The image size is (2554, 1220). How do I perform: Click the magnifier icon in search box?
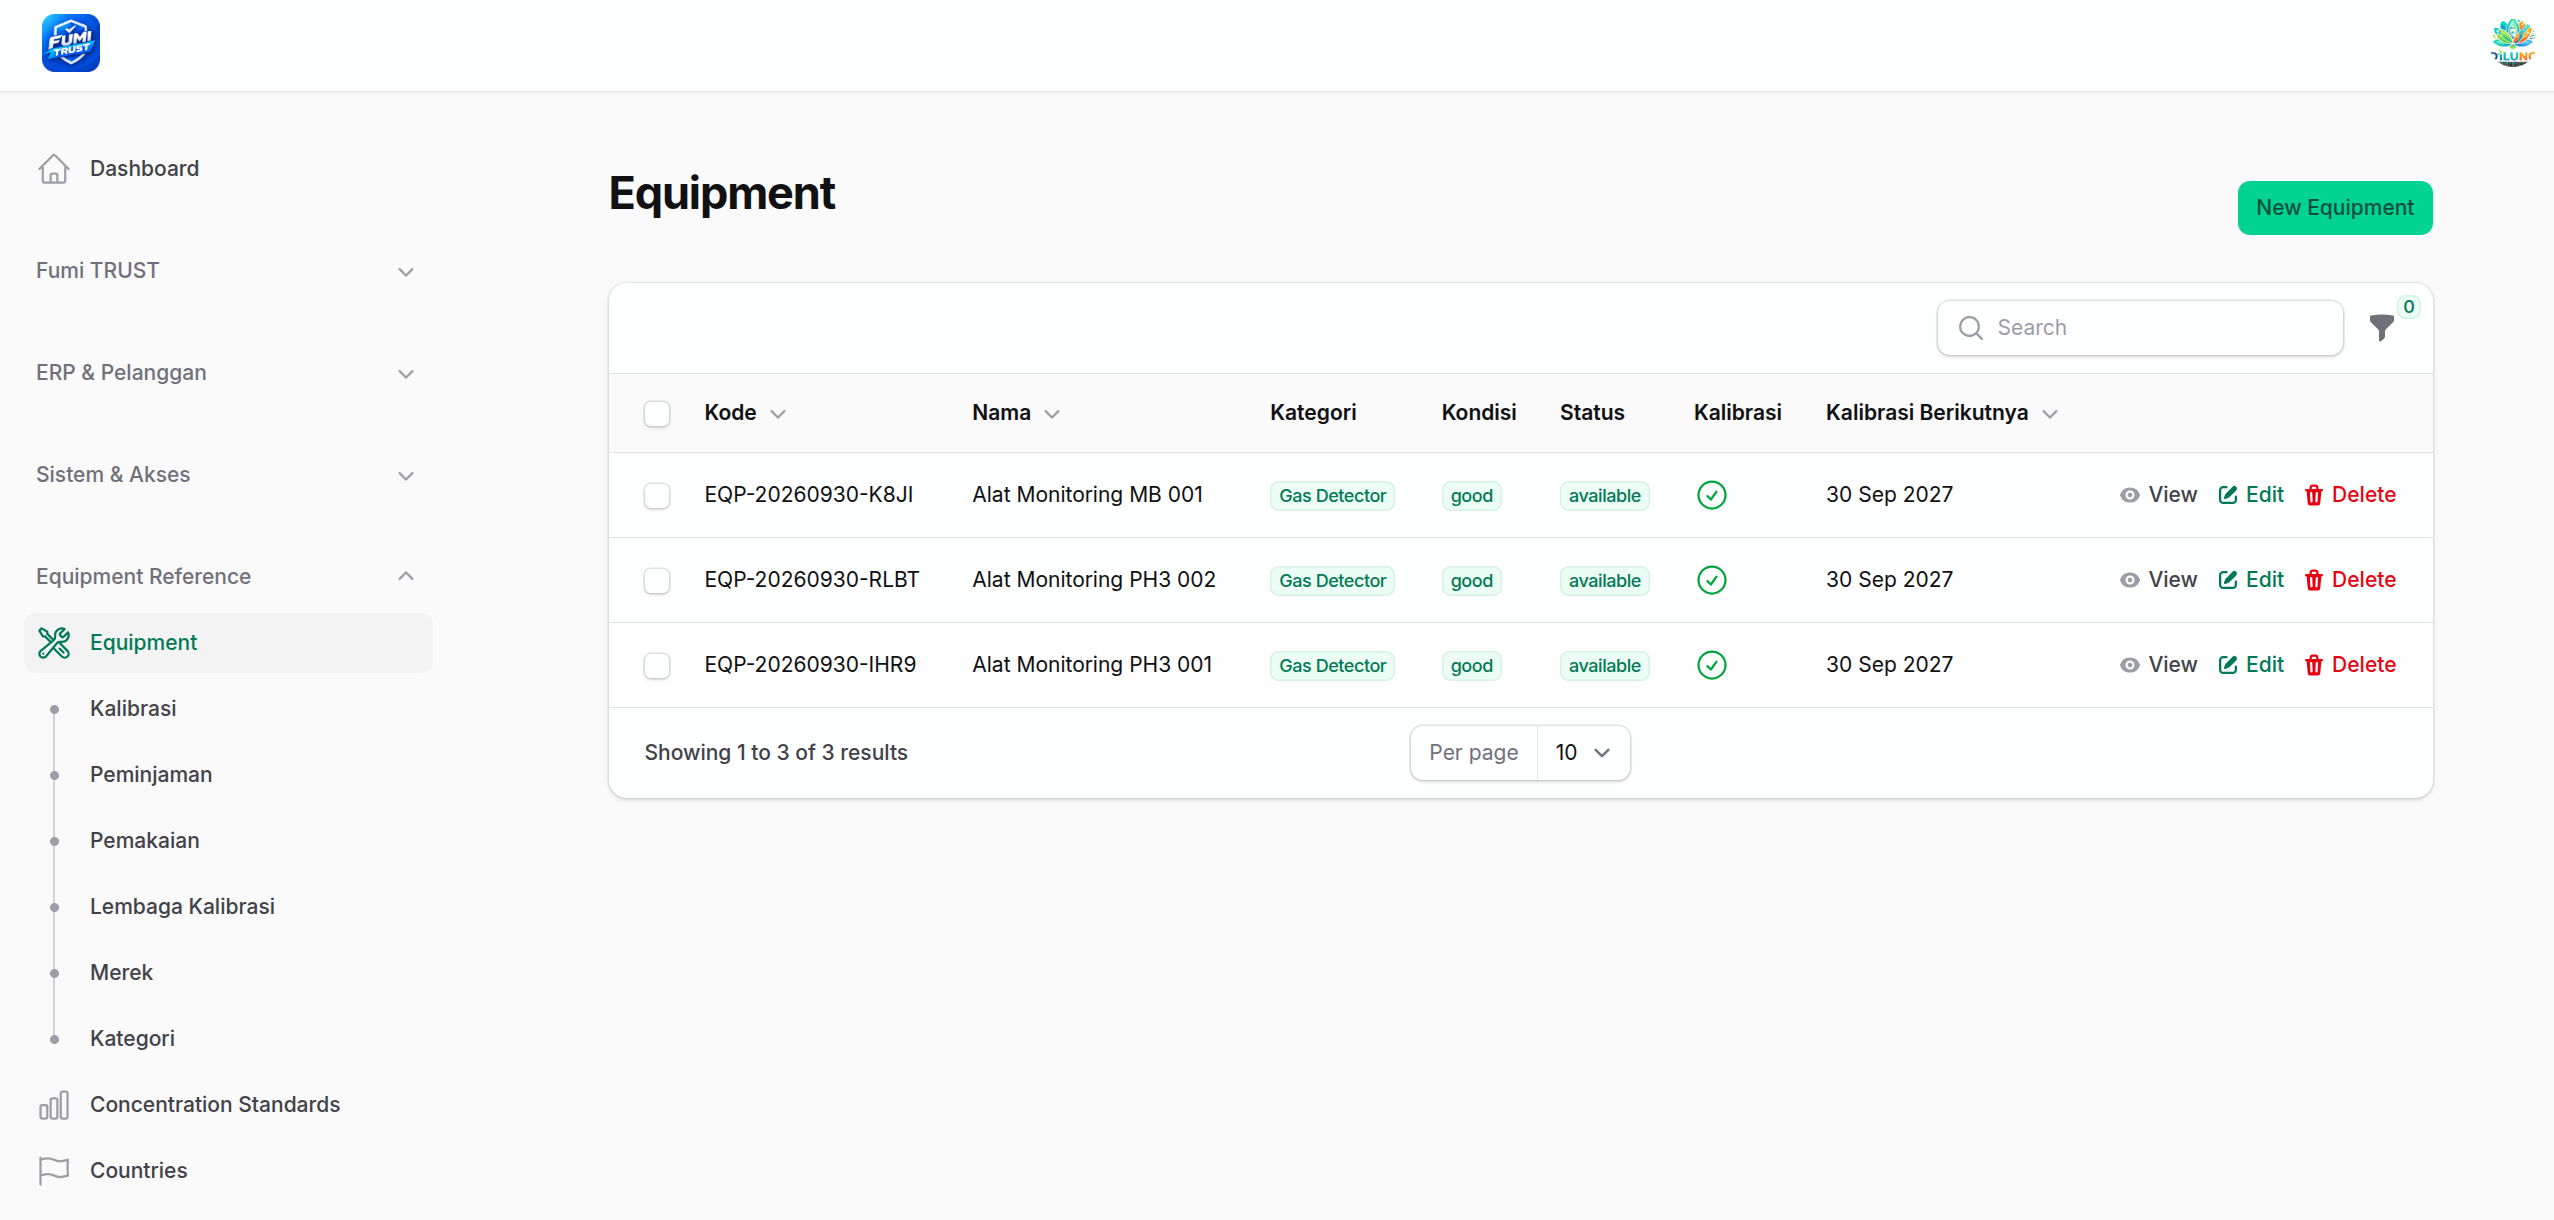coord(1970,328)
